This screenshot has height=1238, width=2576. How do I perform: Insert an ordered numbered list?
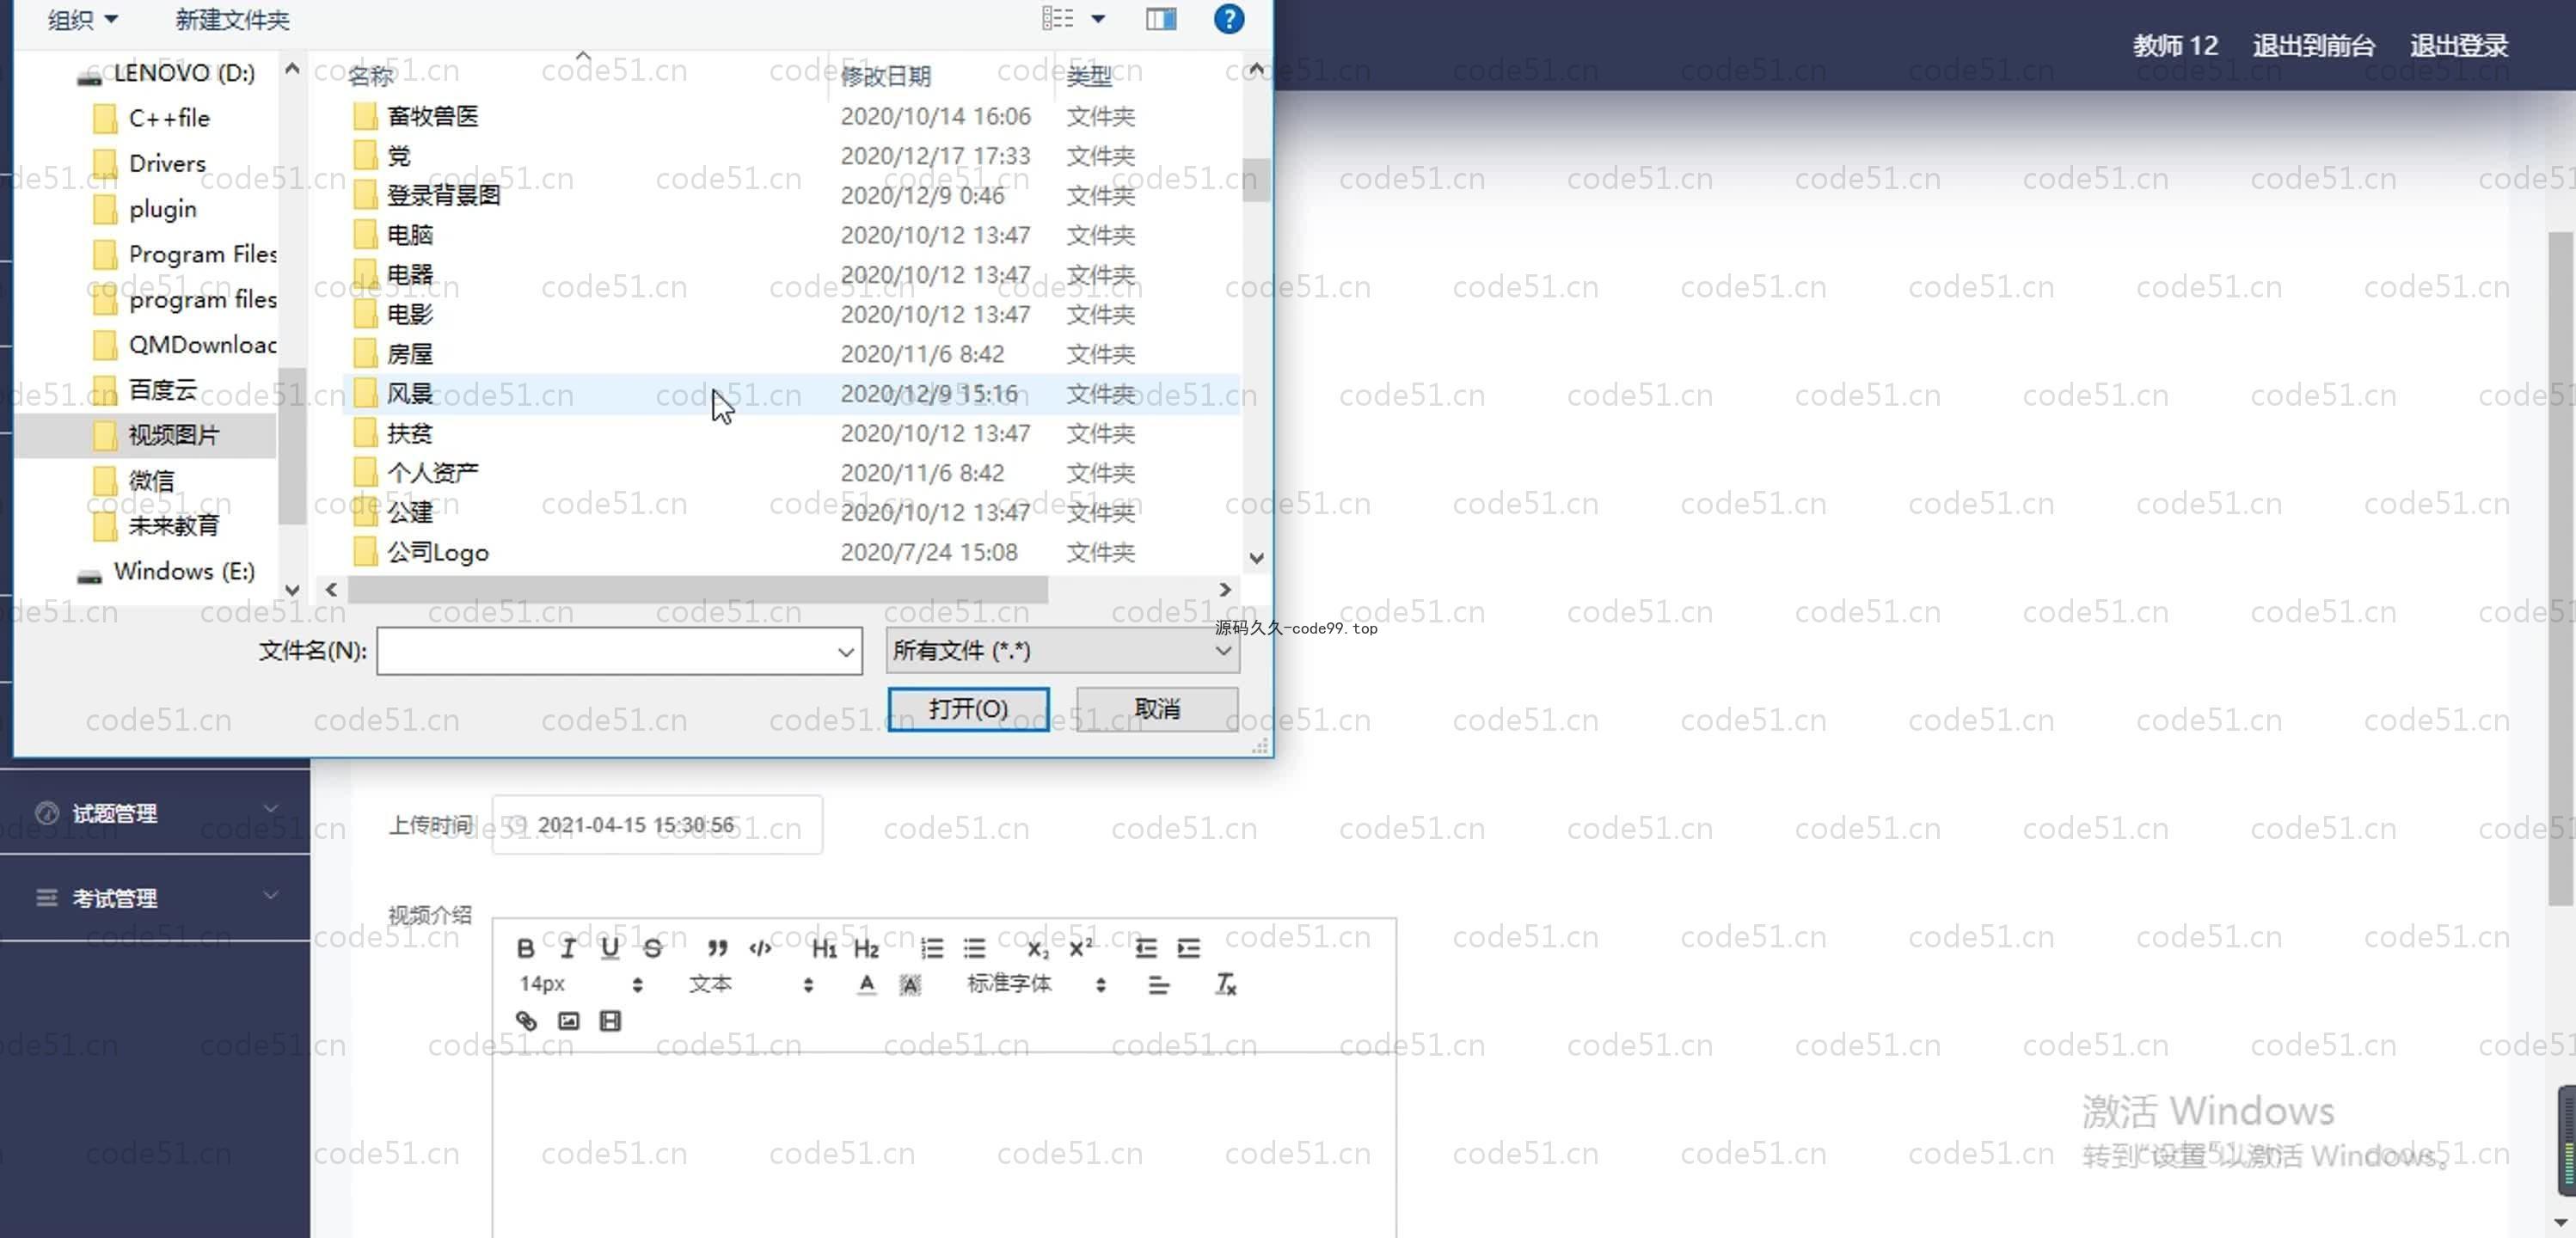pyautogui.click(x=931, y=948)
